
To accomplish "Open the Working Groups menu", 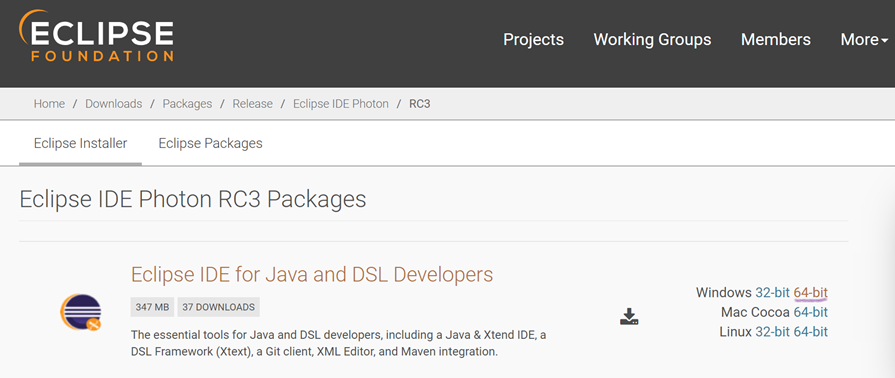I will tap(652, 39).
